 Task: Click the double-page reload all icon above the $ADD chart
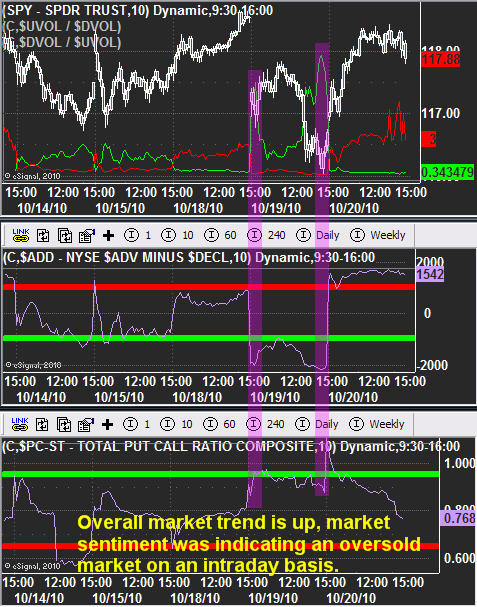[65, 235]
